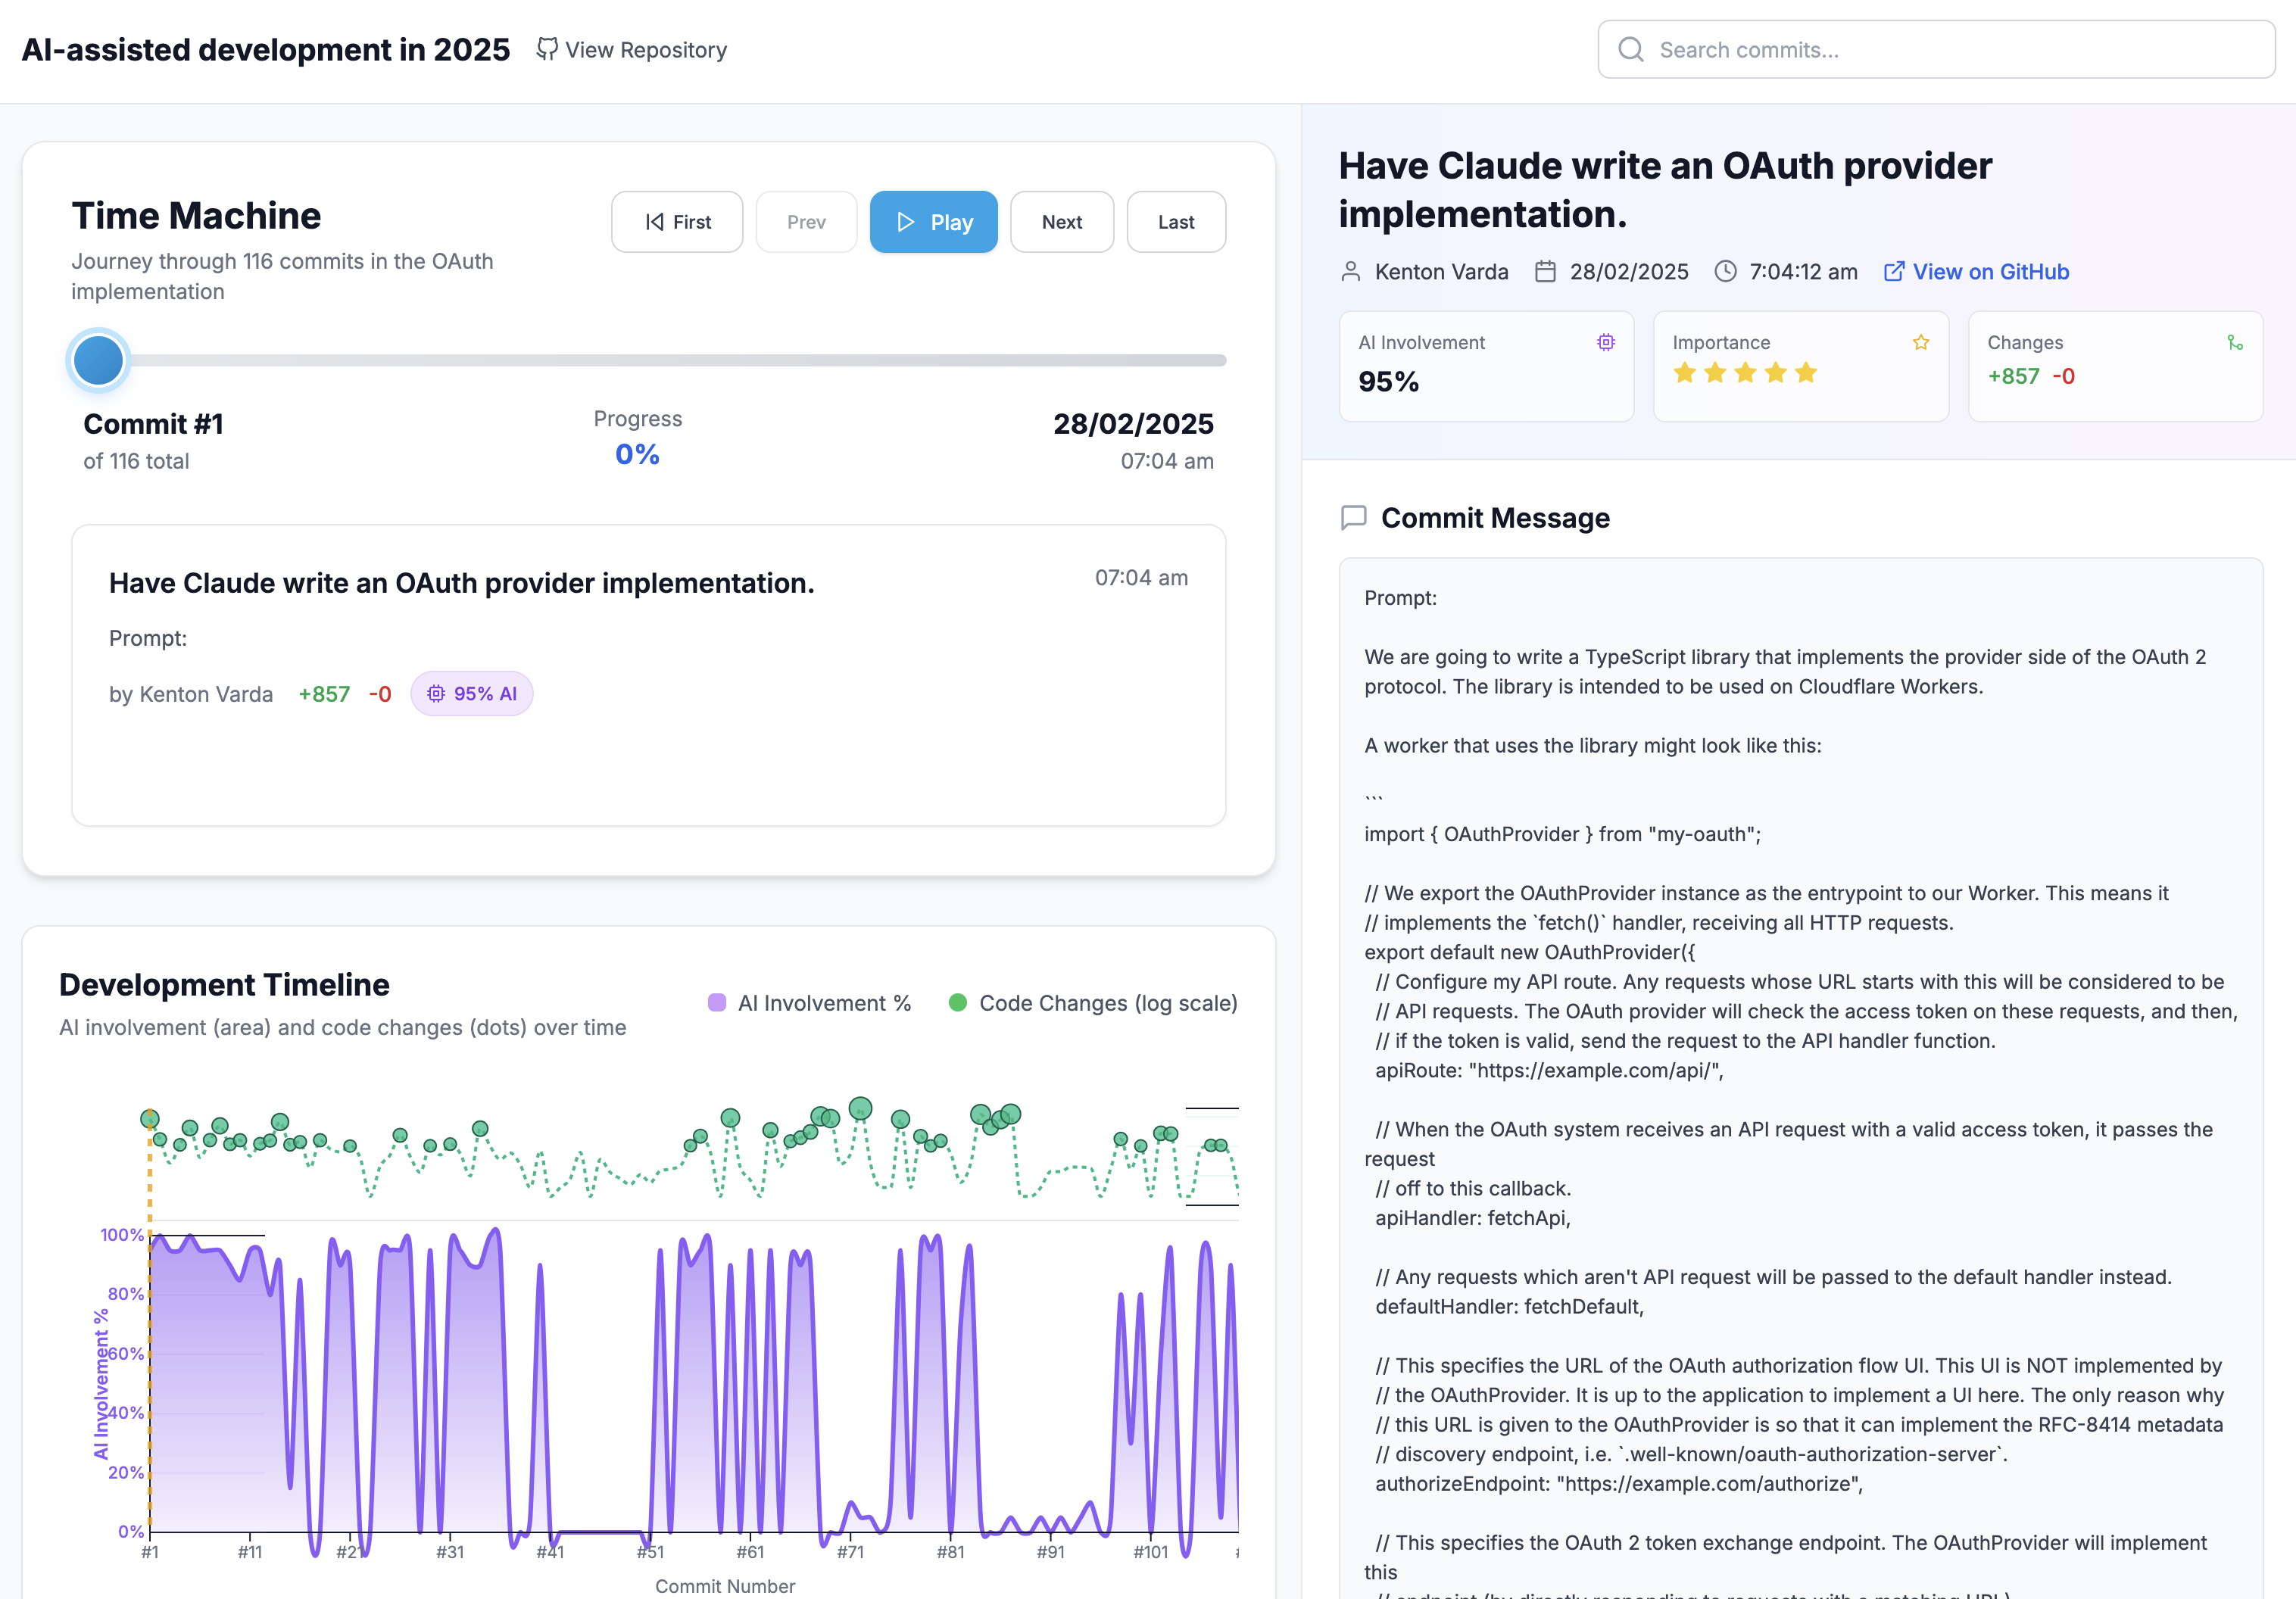Click the first gold importance star
The image size is (2296, 1599).
[x=1685, y=373]
